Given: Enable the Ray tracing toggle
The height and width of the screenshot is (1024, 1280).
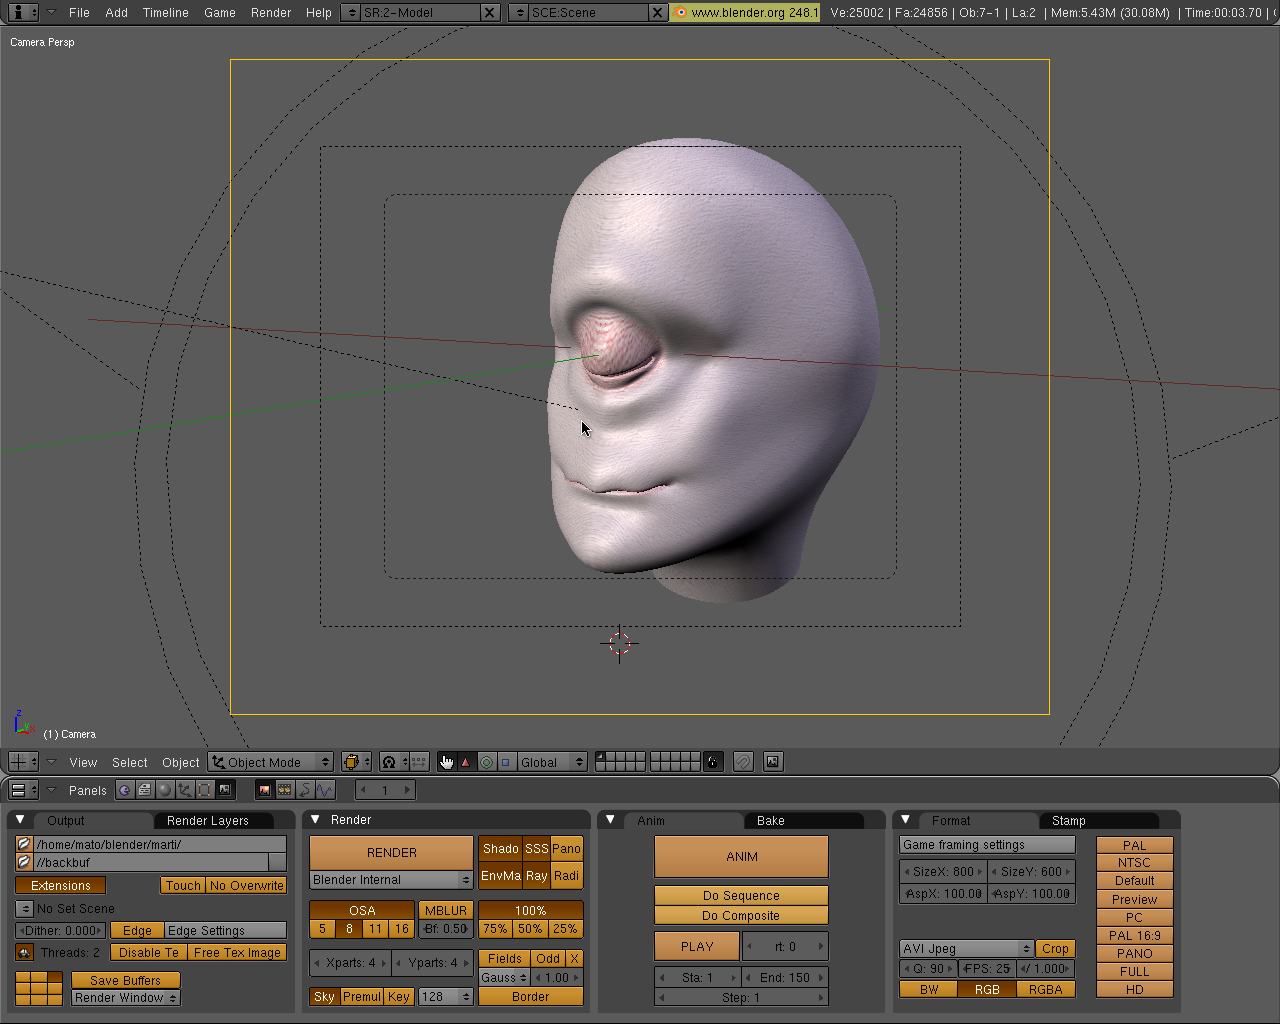Looking at the screenshot, I should [x=536, y=876].
